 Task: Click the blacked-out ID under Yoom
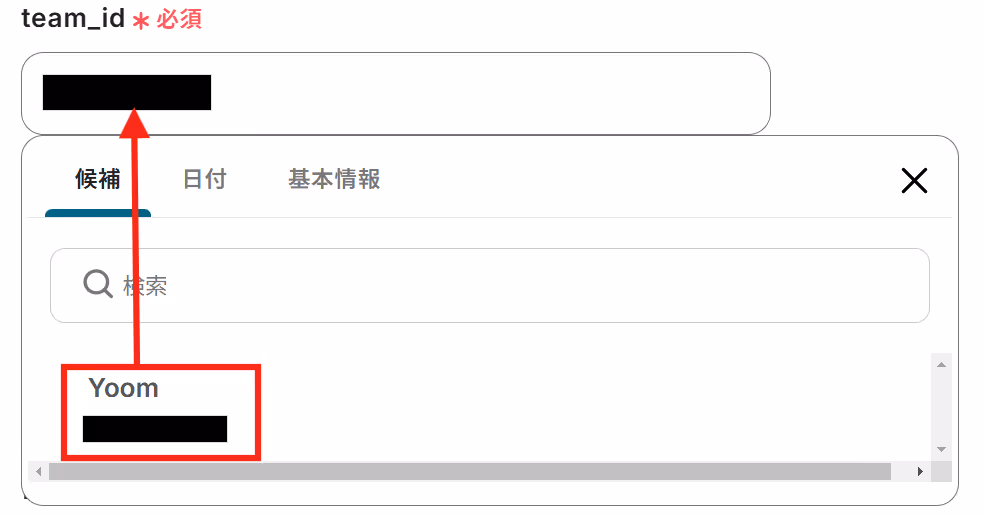coord(155,429)
